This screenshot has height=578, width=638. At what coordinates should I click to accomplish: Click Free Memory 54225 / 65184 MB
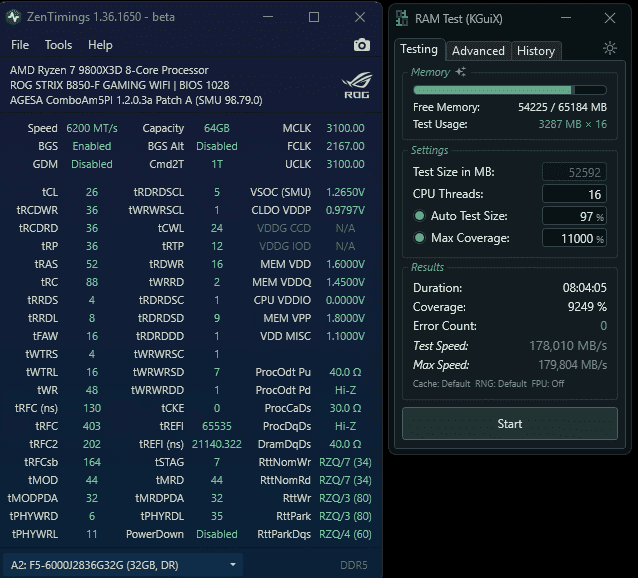point(562,107)
